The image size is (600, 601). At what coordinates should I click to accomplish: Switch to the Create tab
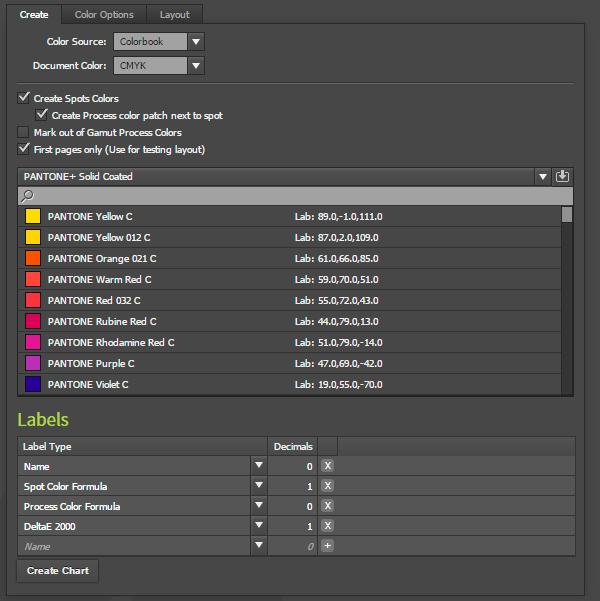pyautogui.click(x=34, y=15)
